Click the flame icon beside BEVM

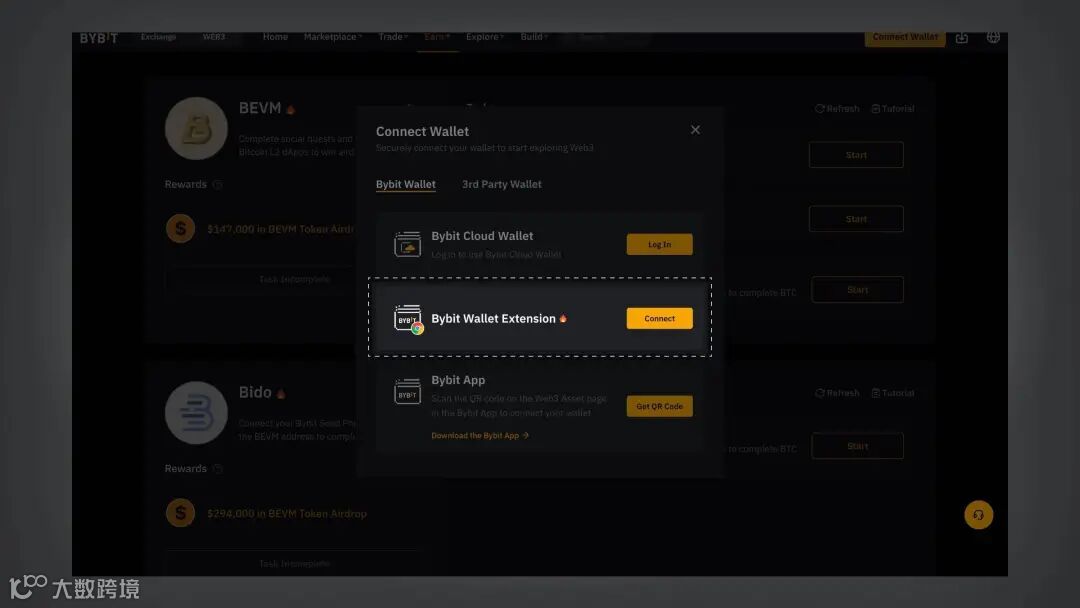point(291,109)
